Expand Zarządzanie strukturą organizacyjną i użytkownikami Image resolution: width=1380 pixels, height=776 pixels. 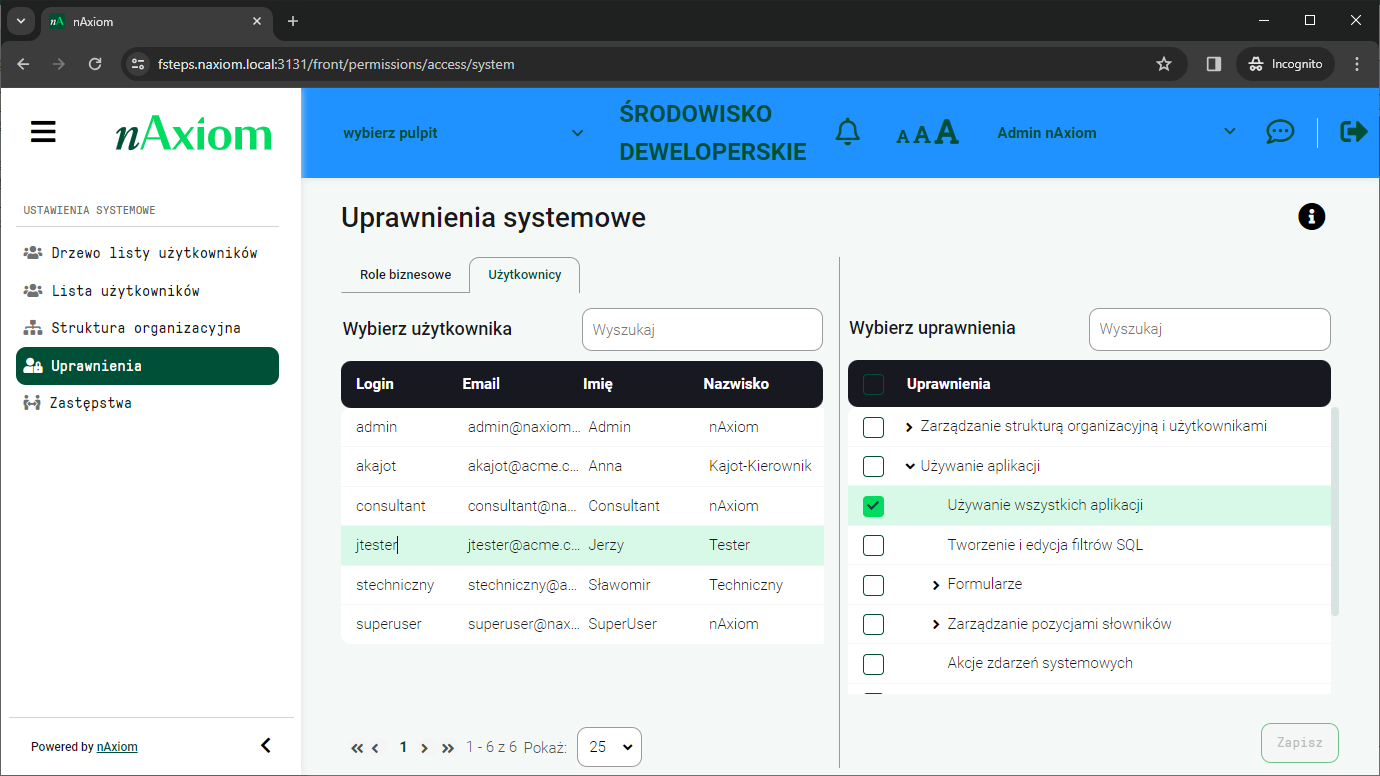909,427
